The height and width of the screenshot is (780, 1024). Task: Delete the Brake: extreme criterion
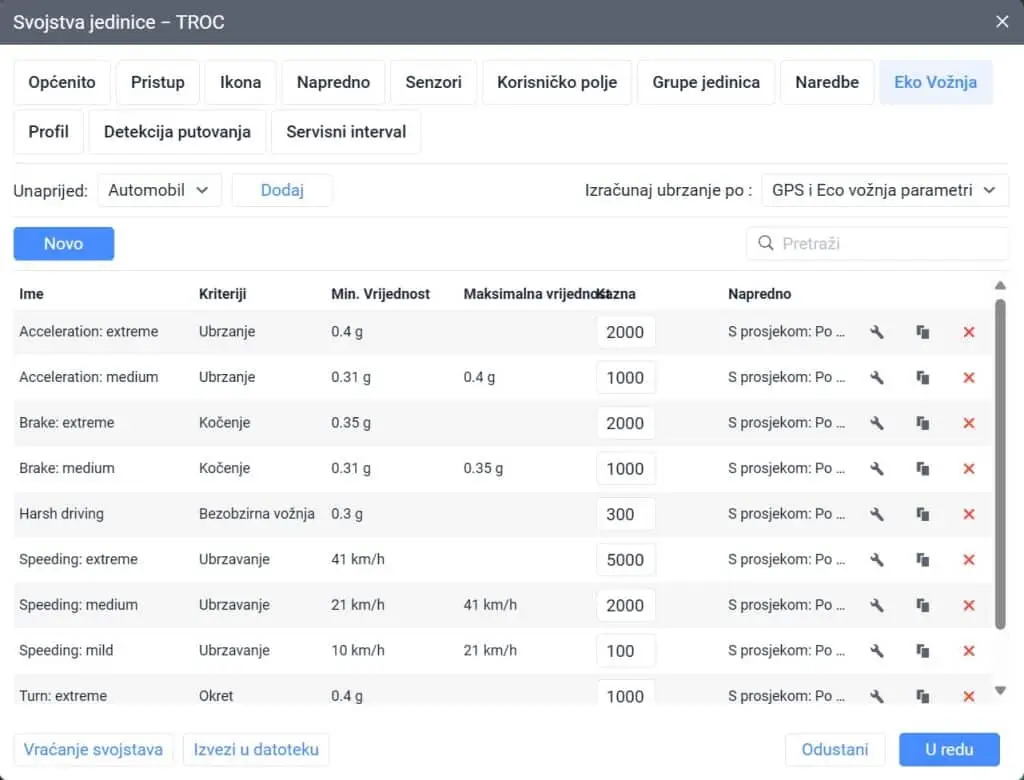tap(968, 423)
